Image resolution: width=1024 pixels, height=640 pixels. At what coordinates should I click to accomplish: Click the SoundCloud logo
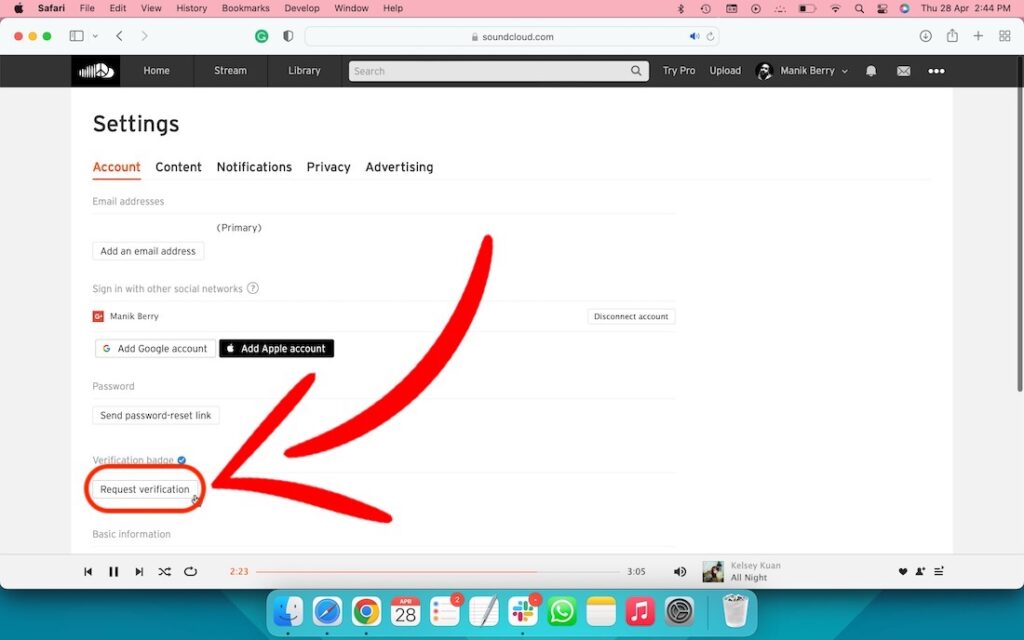(x=95, y=71)
